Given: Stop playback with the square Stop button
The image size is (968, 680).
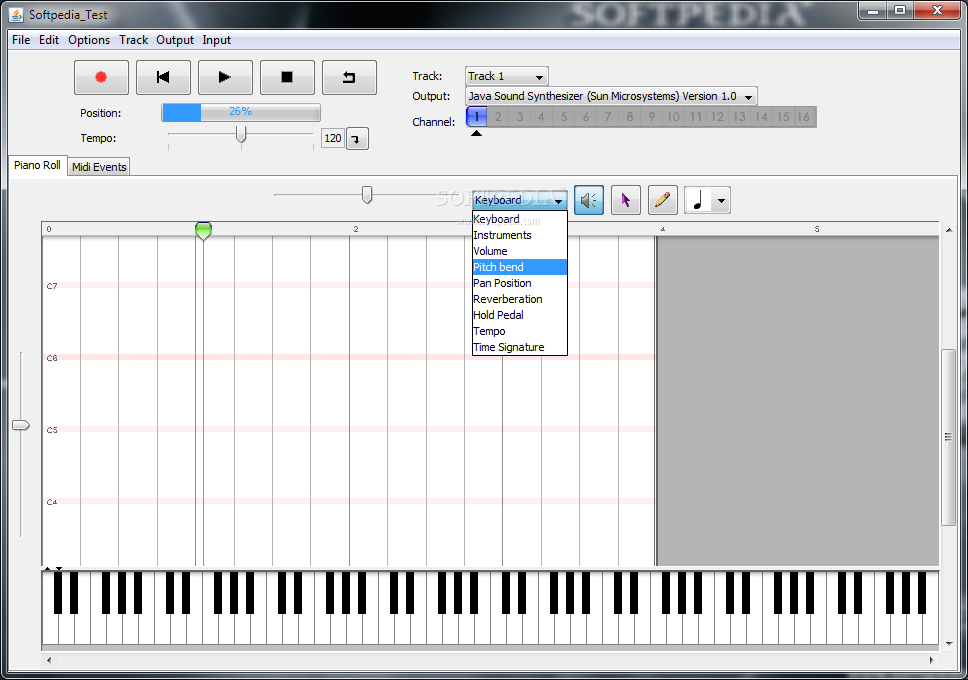Looking at the screenshot, I should 287,77.
